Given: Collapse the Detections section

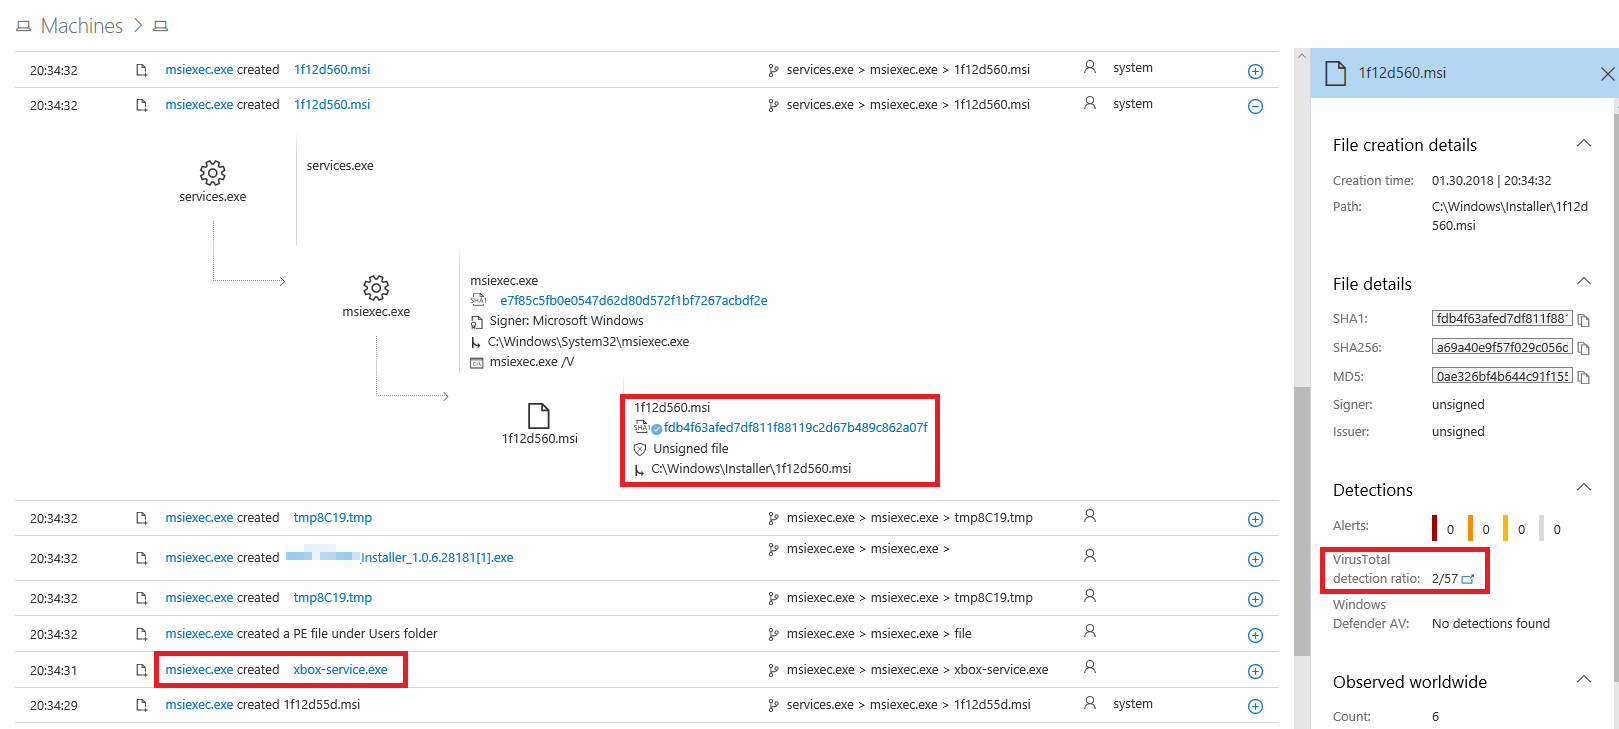Looking at the screenshot, I should (x=1583, y=488).
